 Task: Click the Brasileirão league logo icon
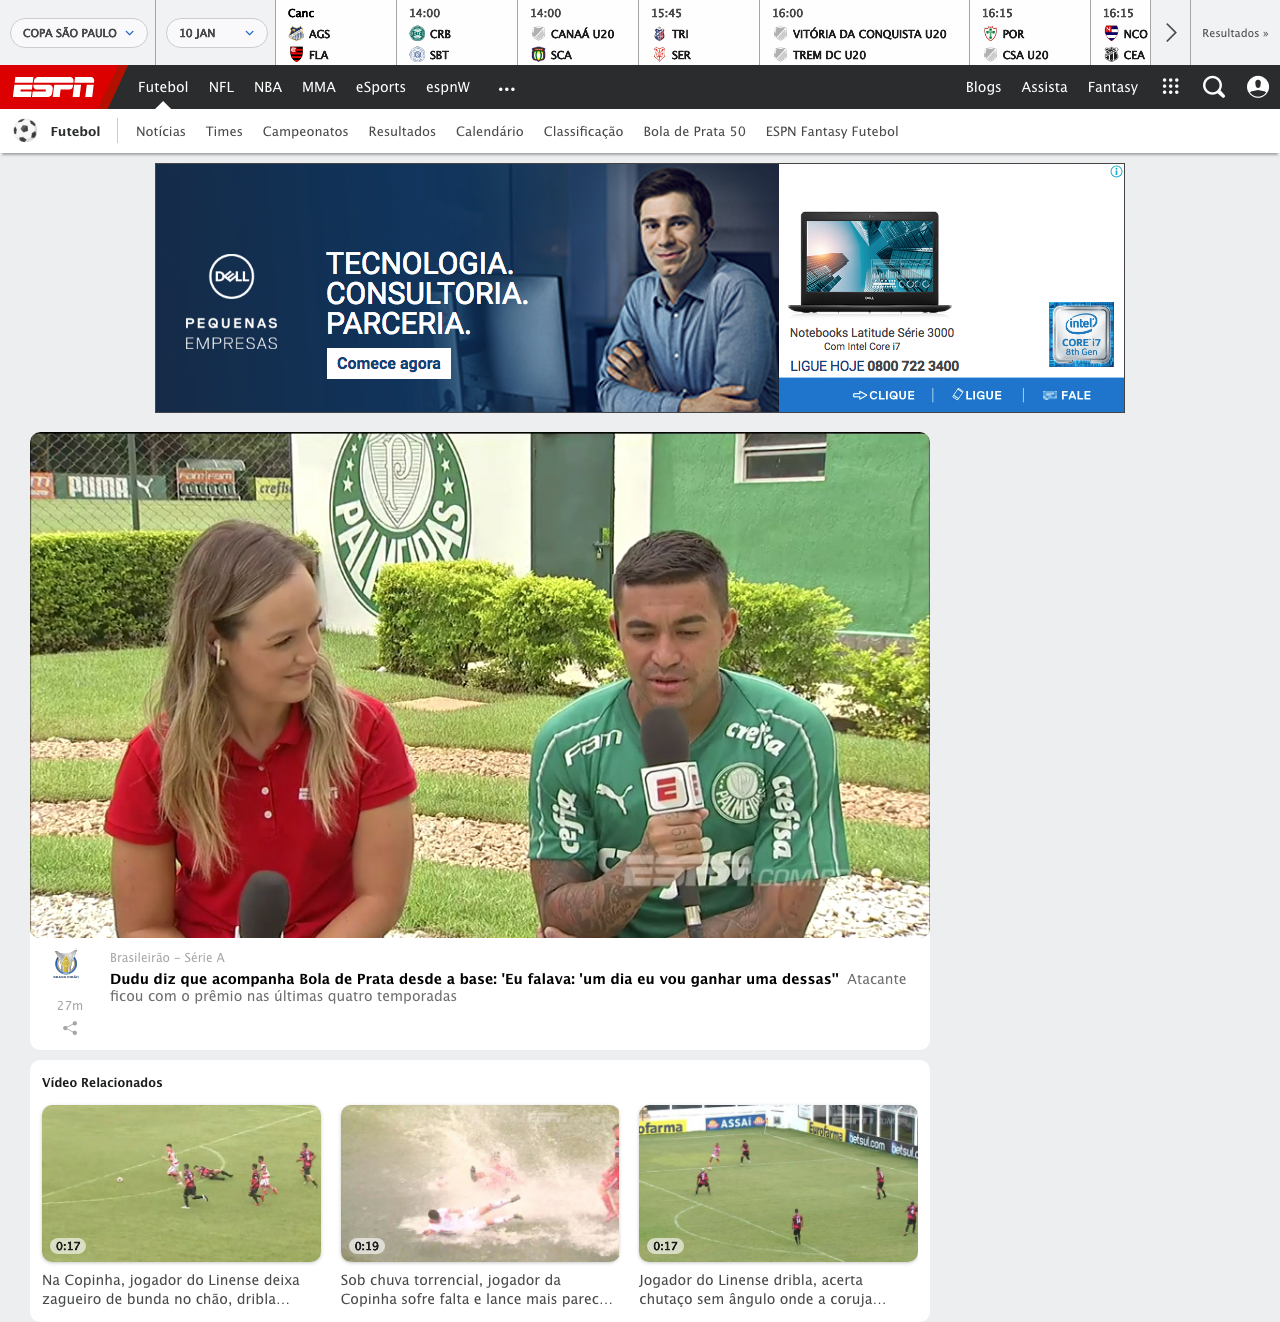[x=66, y=964]
